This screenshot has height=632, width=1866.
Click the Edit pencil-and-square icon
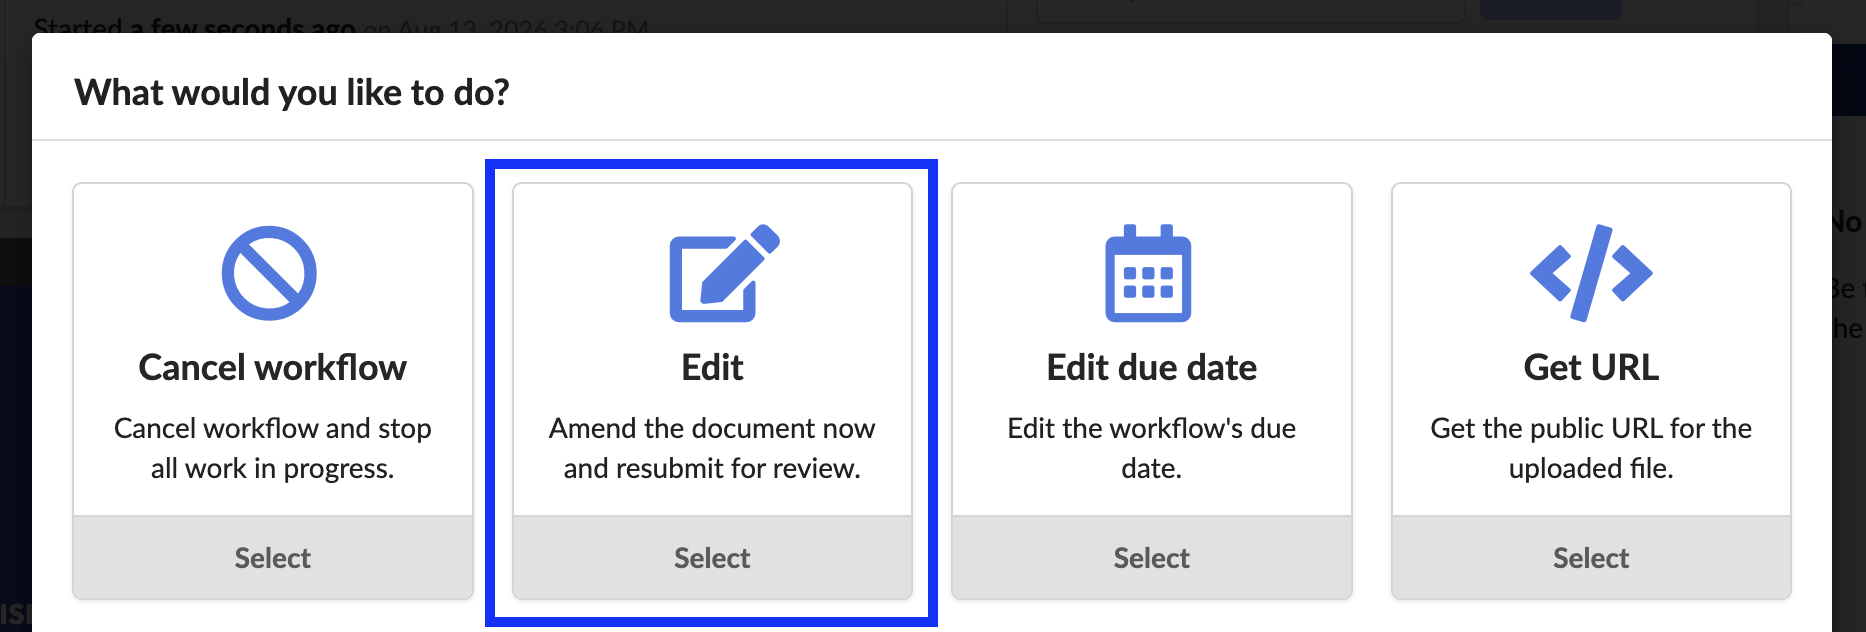coord(724,273)
